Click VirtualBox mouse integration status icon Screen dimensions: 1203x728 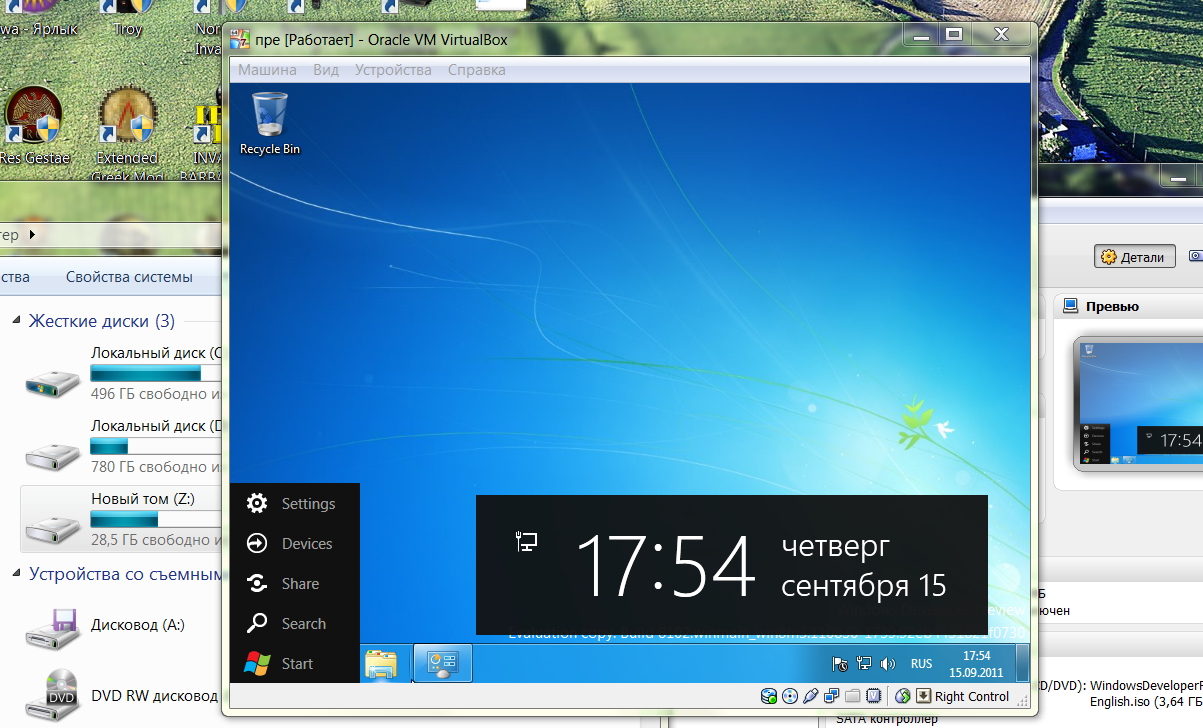[x=903, y=697]
